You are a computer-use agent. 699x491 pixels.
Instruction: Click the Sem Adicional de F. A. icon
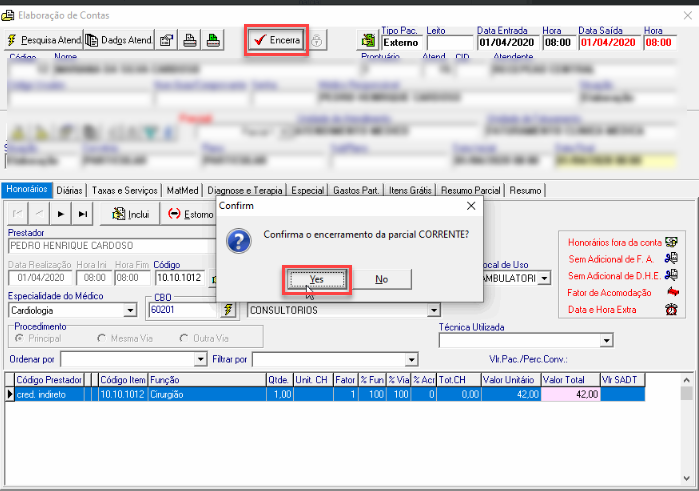(x=671, y=258)
